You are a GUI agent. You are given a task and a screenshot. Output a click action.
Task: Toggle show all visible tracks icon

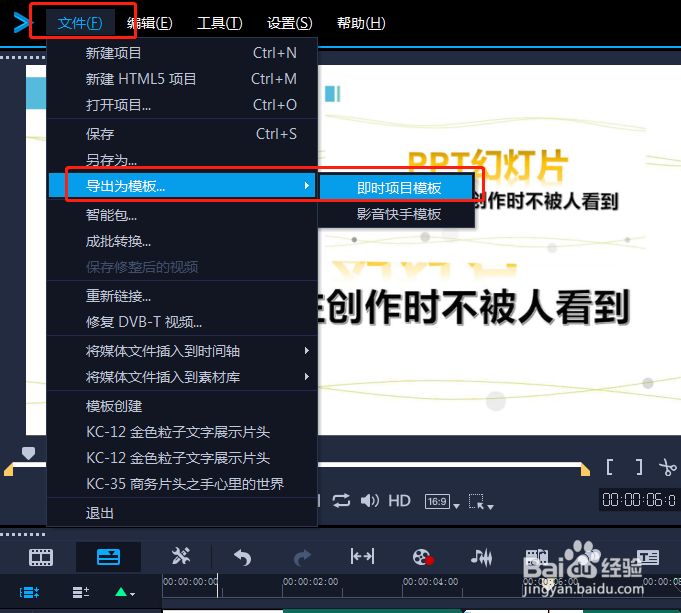tap(29, 592)
